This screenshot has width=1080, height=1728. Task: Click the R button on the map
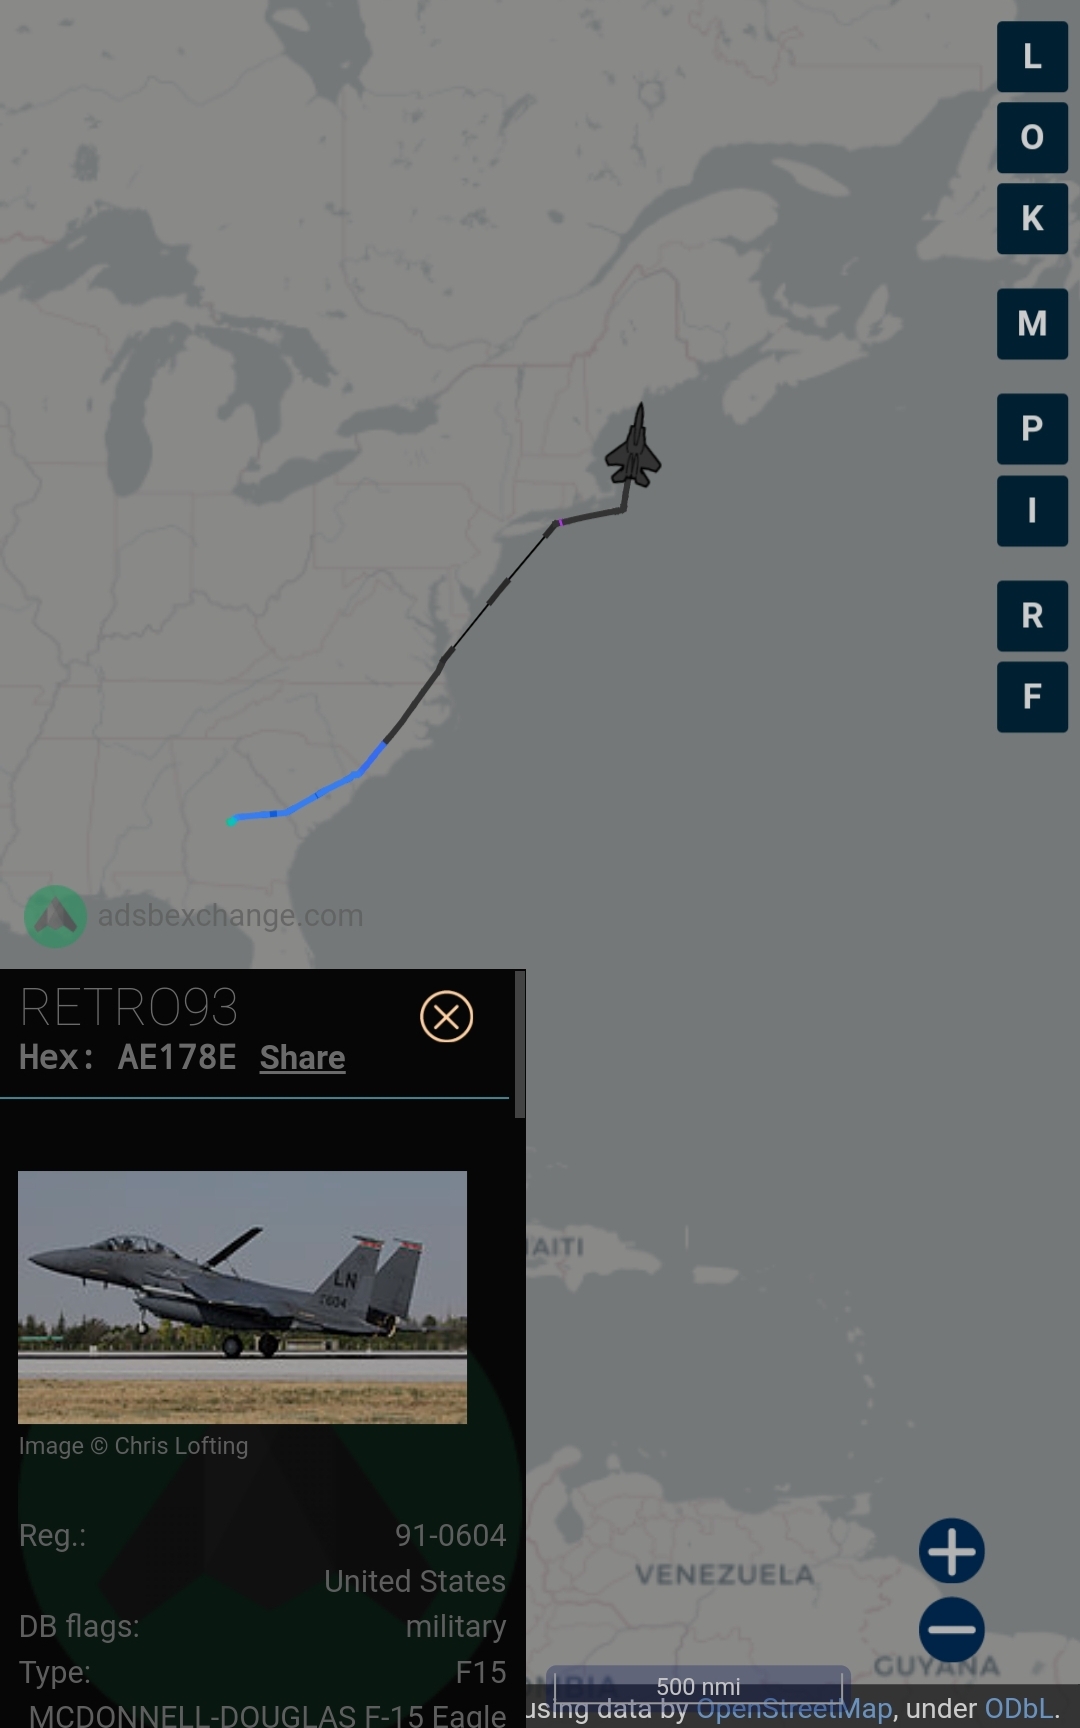coord(1032,616)
